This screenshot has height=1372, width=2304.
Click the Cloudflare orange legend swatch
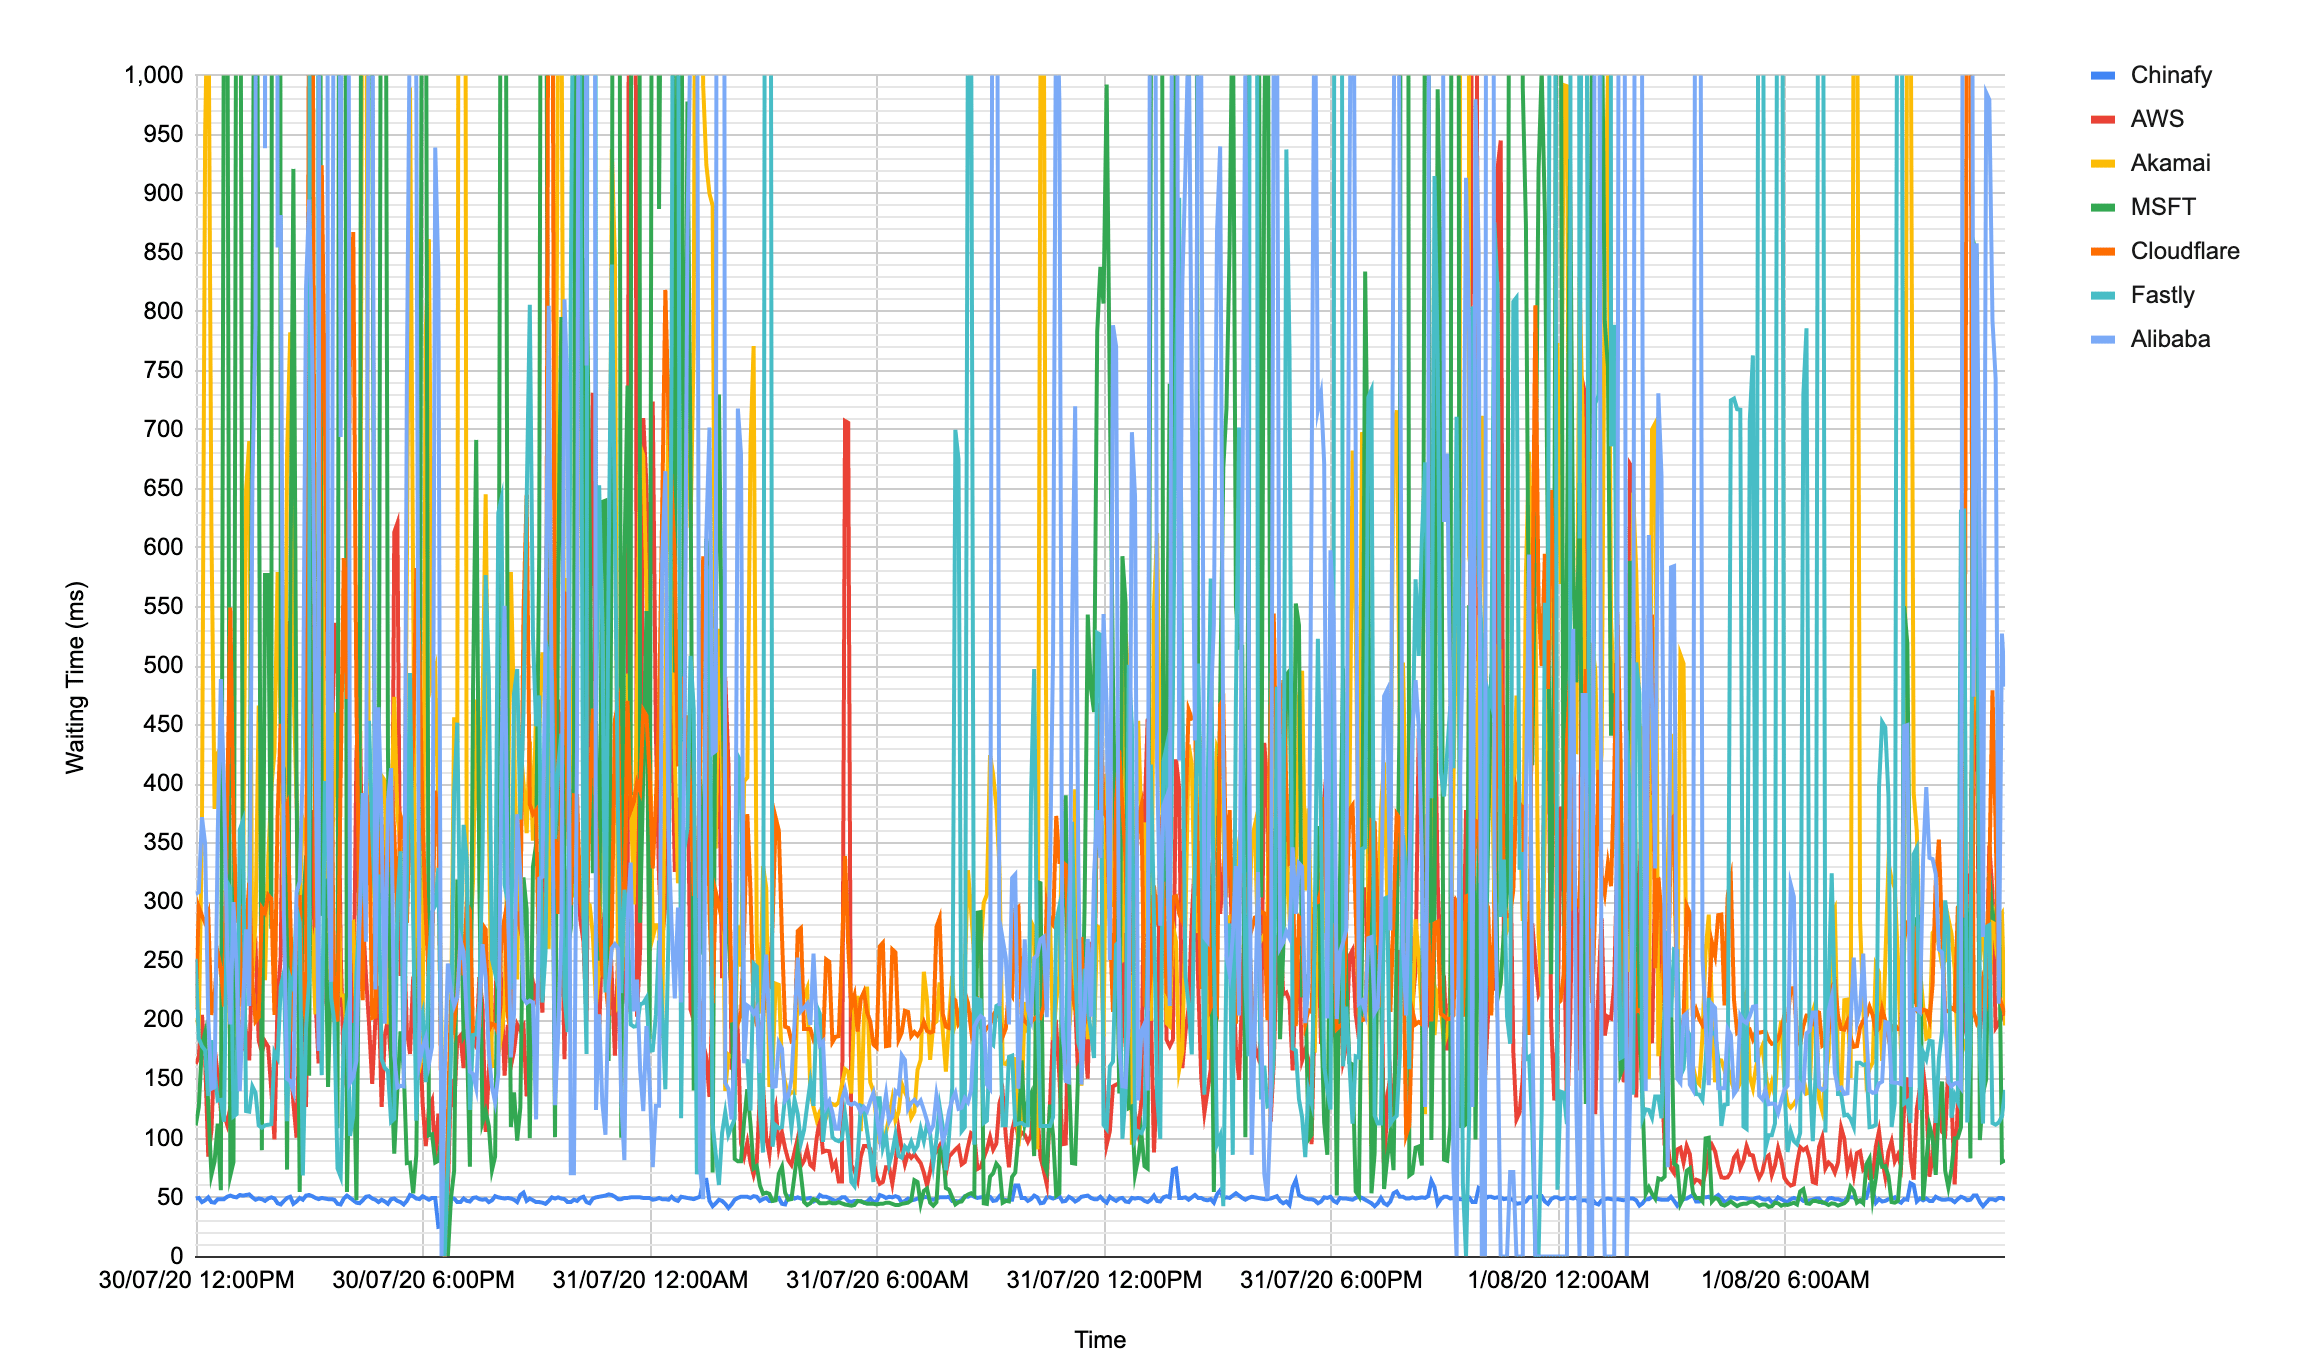pos(2102,252)
